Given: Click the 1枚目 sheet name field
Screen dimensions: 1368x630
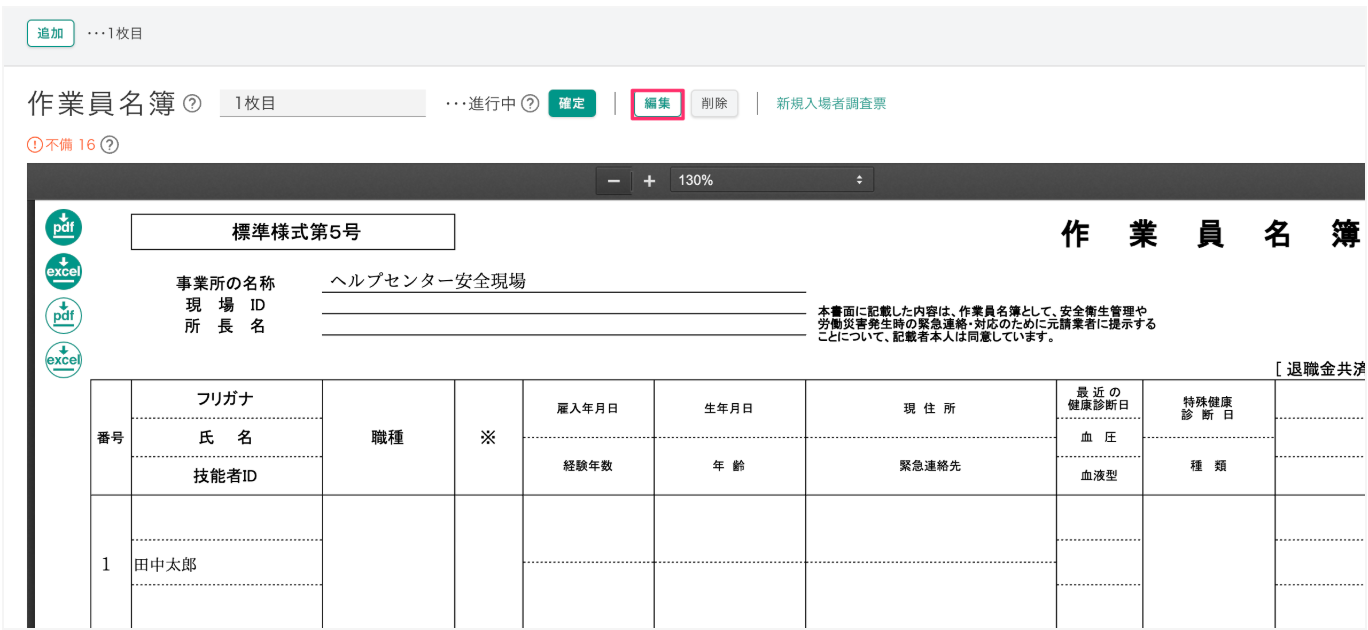Looking at the screenshot, I should [x=322, y=103].
